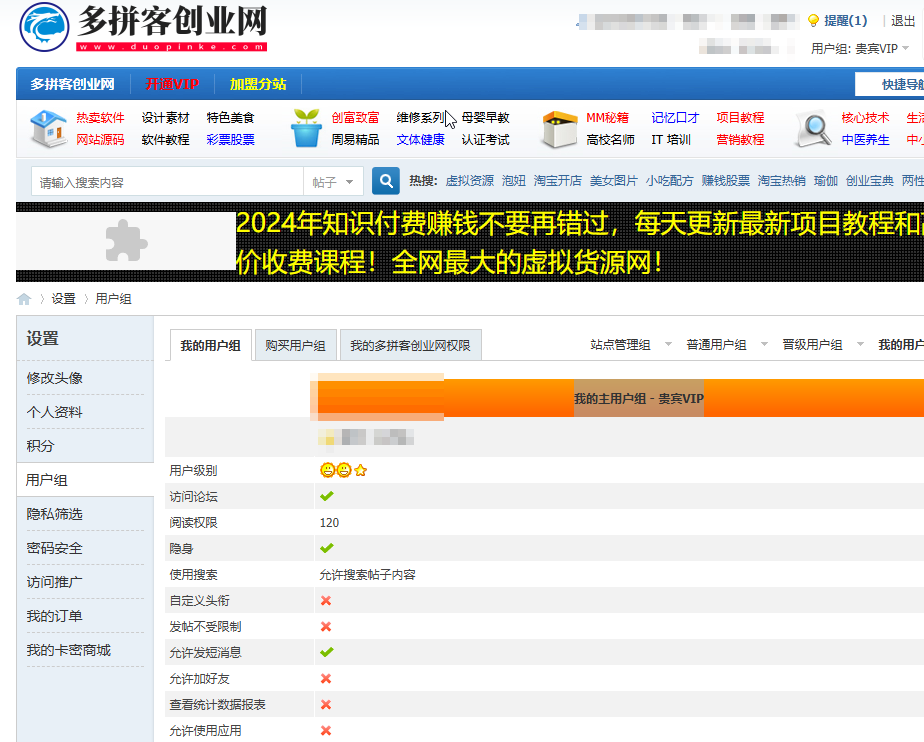Click the 请输入搜索内容 search field
This screenshot has height=742, width=924.
pos(167,182)
